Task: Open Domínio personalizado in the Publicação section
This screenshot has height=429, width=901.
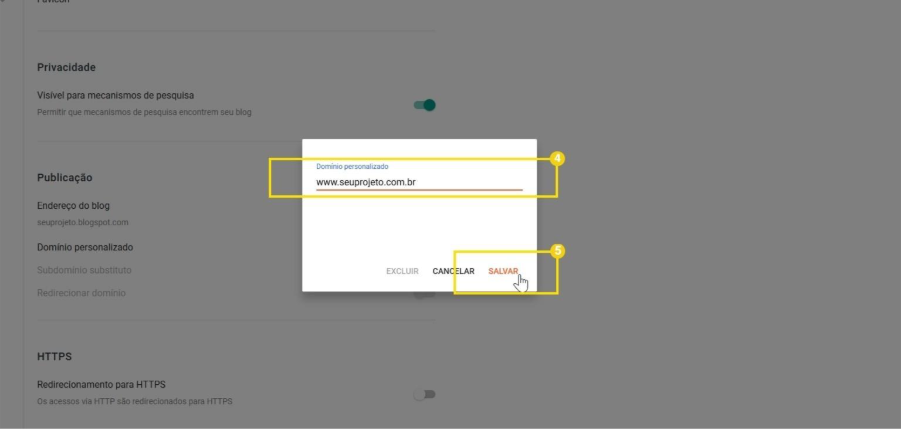Action: tap(85, 246)
